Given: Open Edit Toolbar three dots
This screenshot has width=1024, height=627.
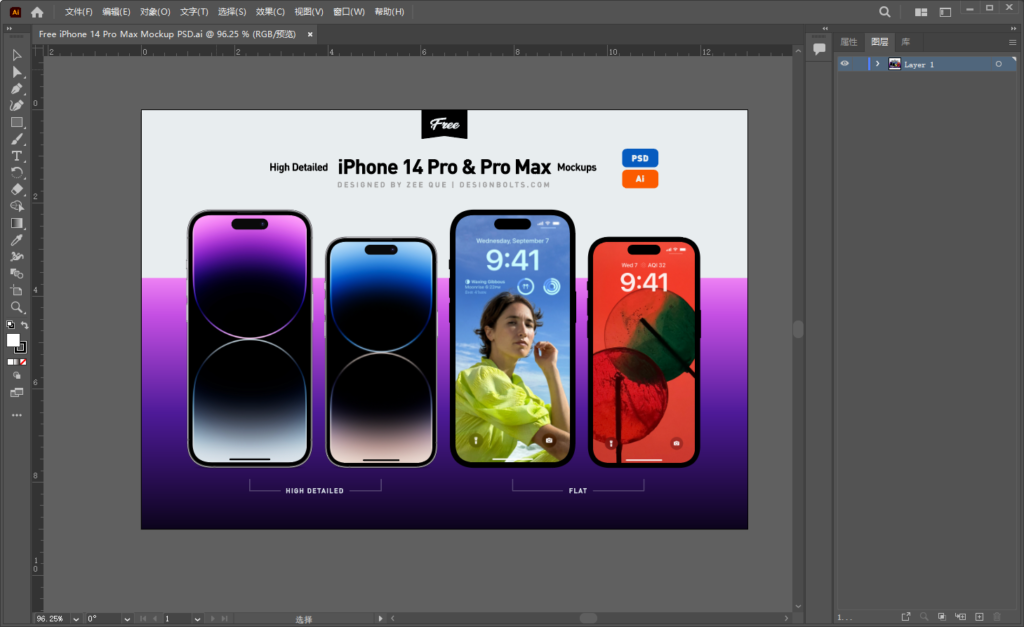Looking at the screenshot, I should coord(17,415).
